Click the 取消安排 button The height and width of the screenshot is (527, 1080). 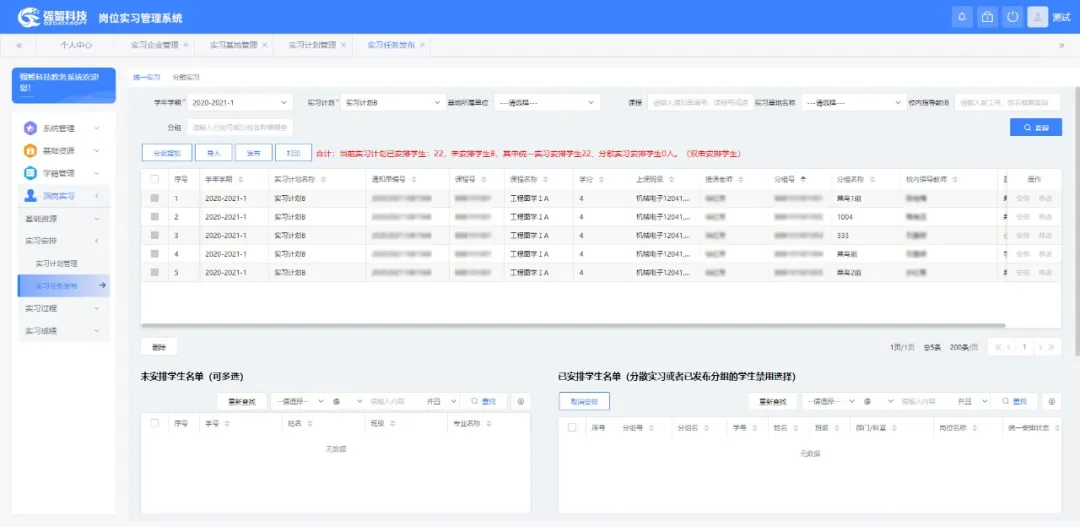pos(584,401)
